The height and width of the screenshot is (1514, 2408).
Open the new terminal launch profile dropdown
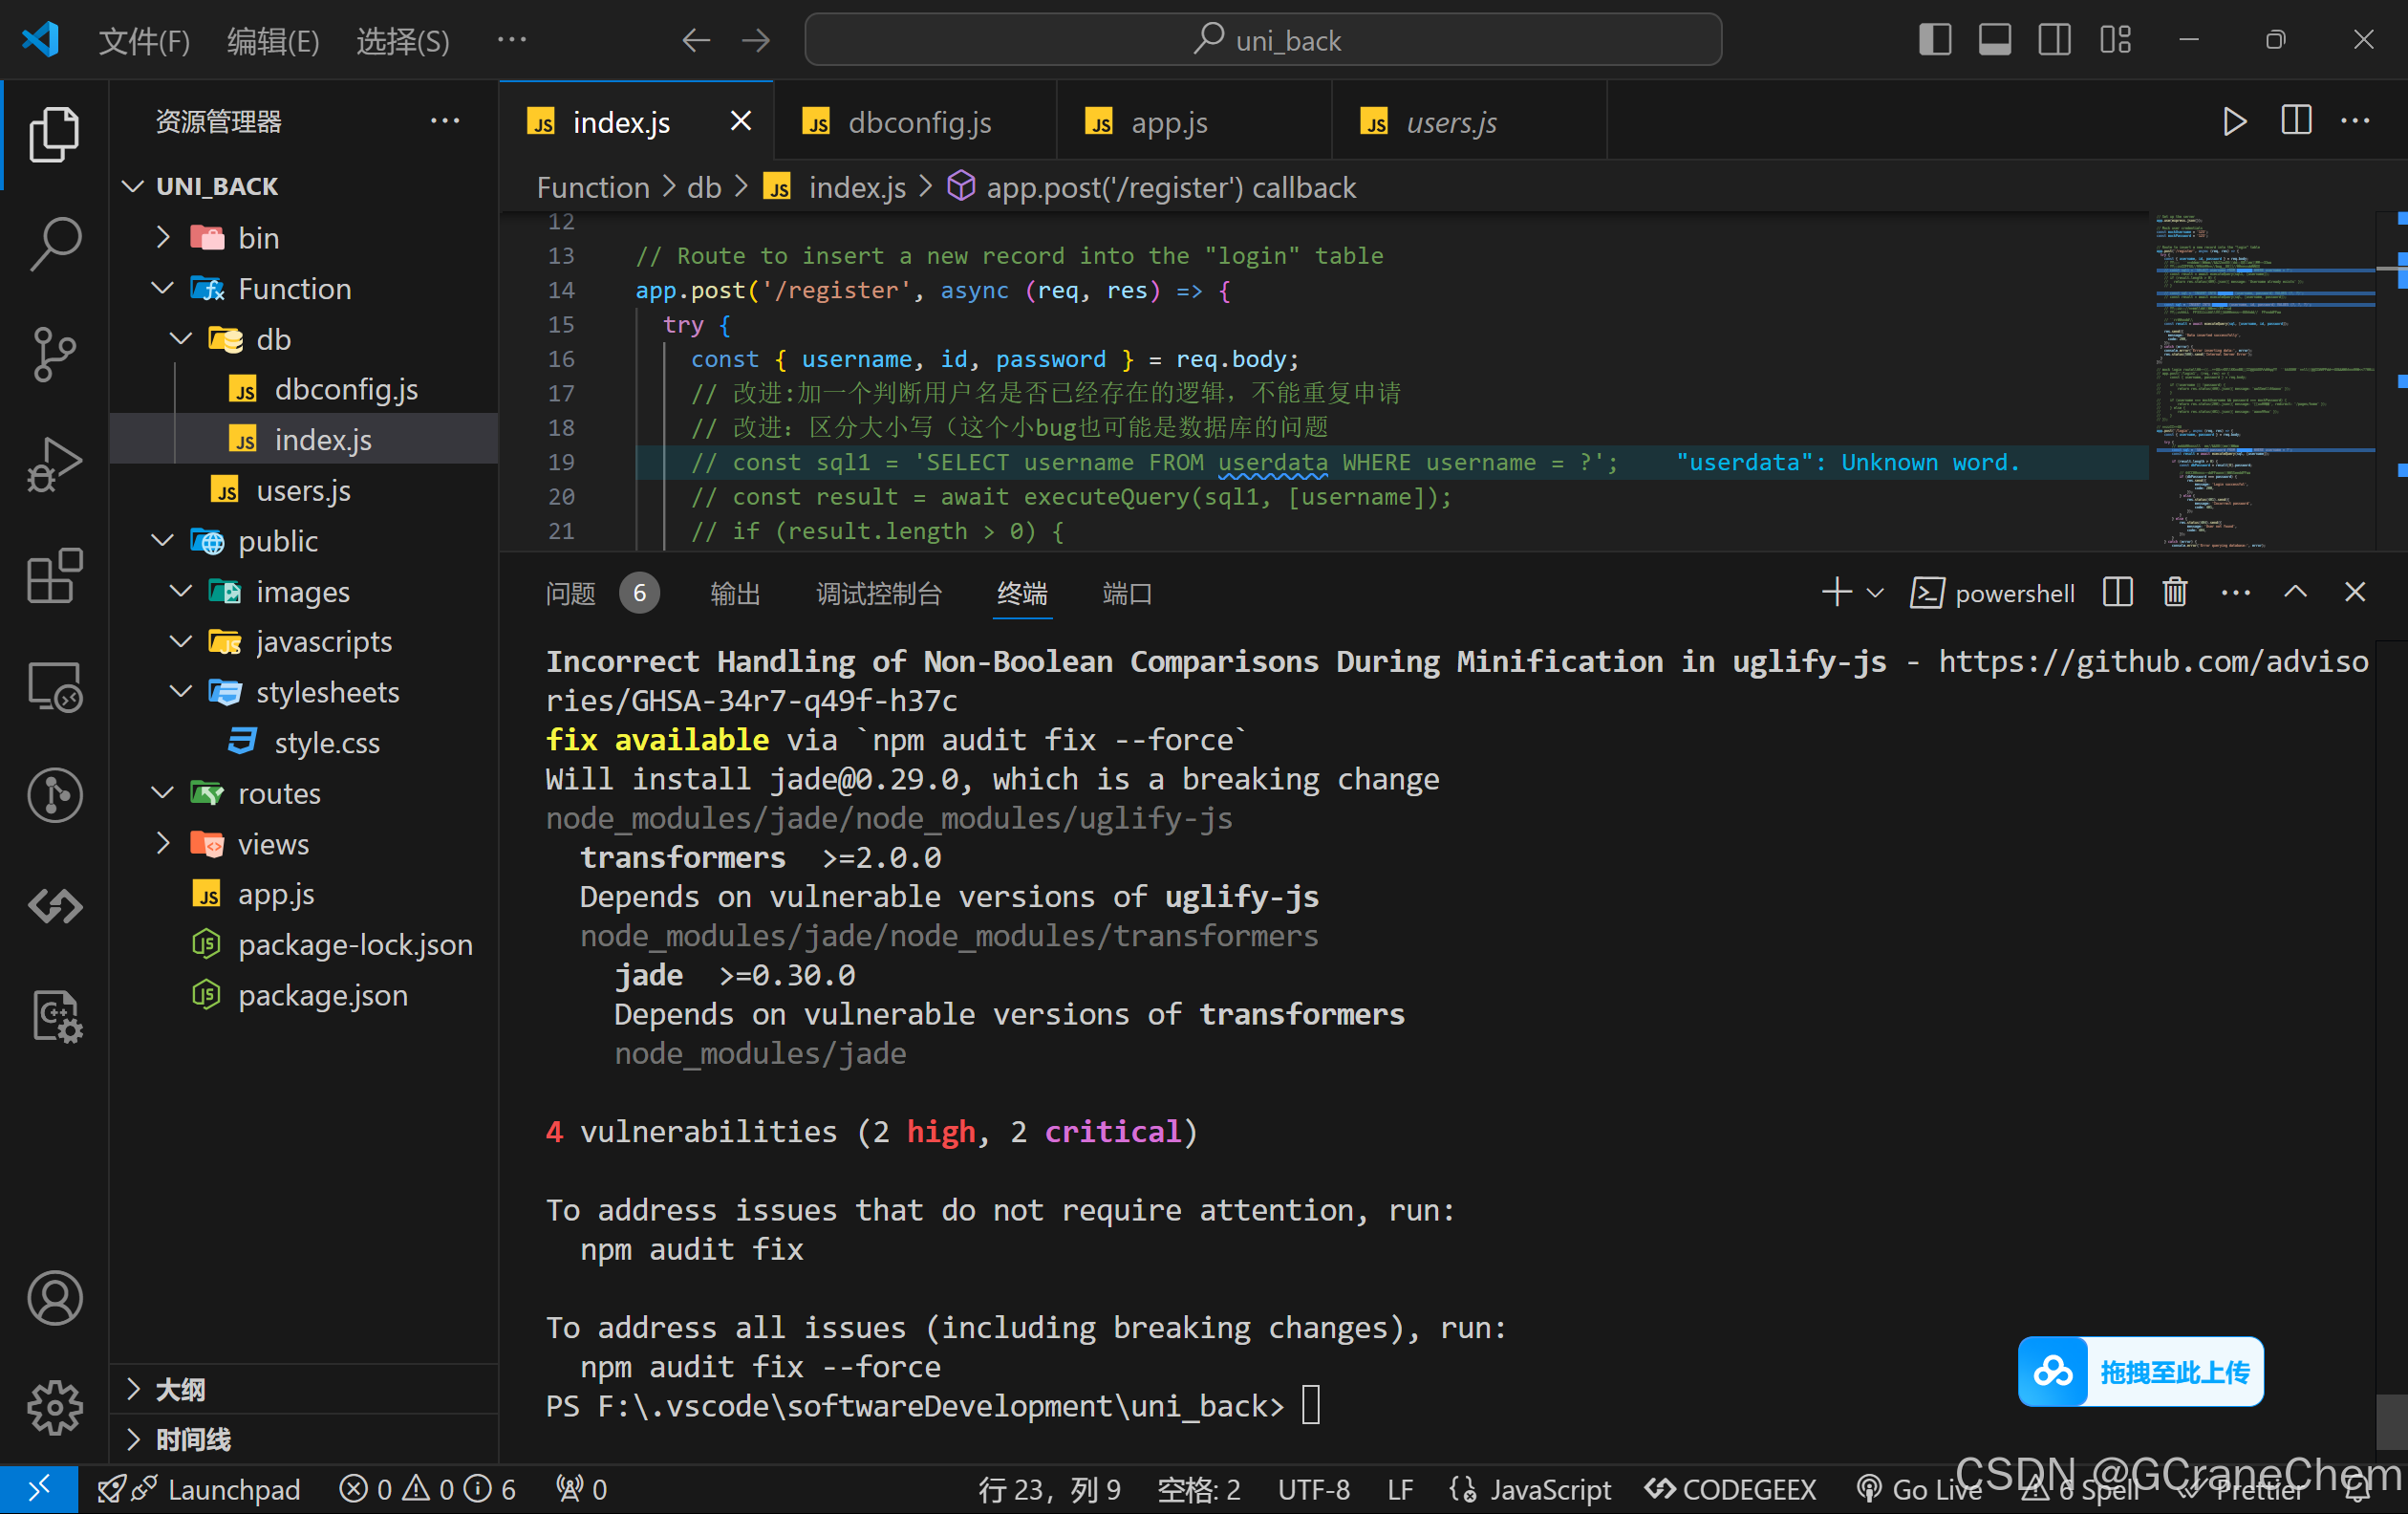[x=1876, y=593]
